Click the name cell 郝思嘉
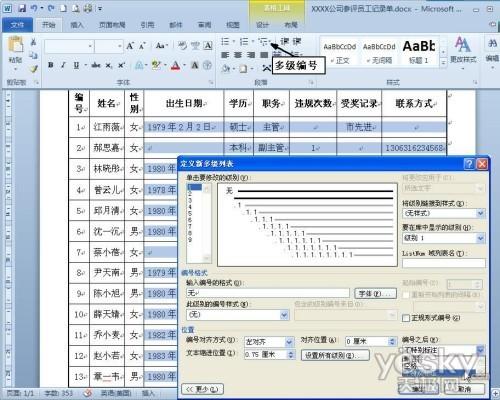Image resolution: width=500 pixels, height=400 pixels. [x=107, y=148]
